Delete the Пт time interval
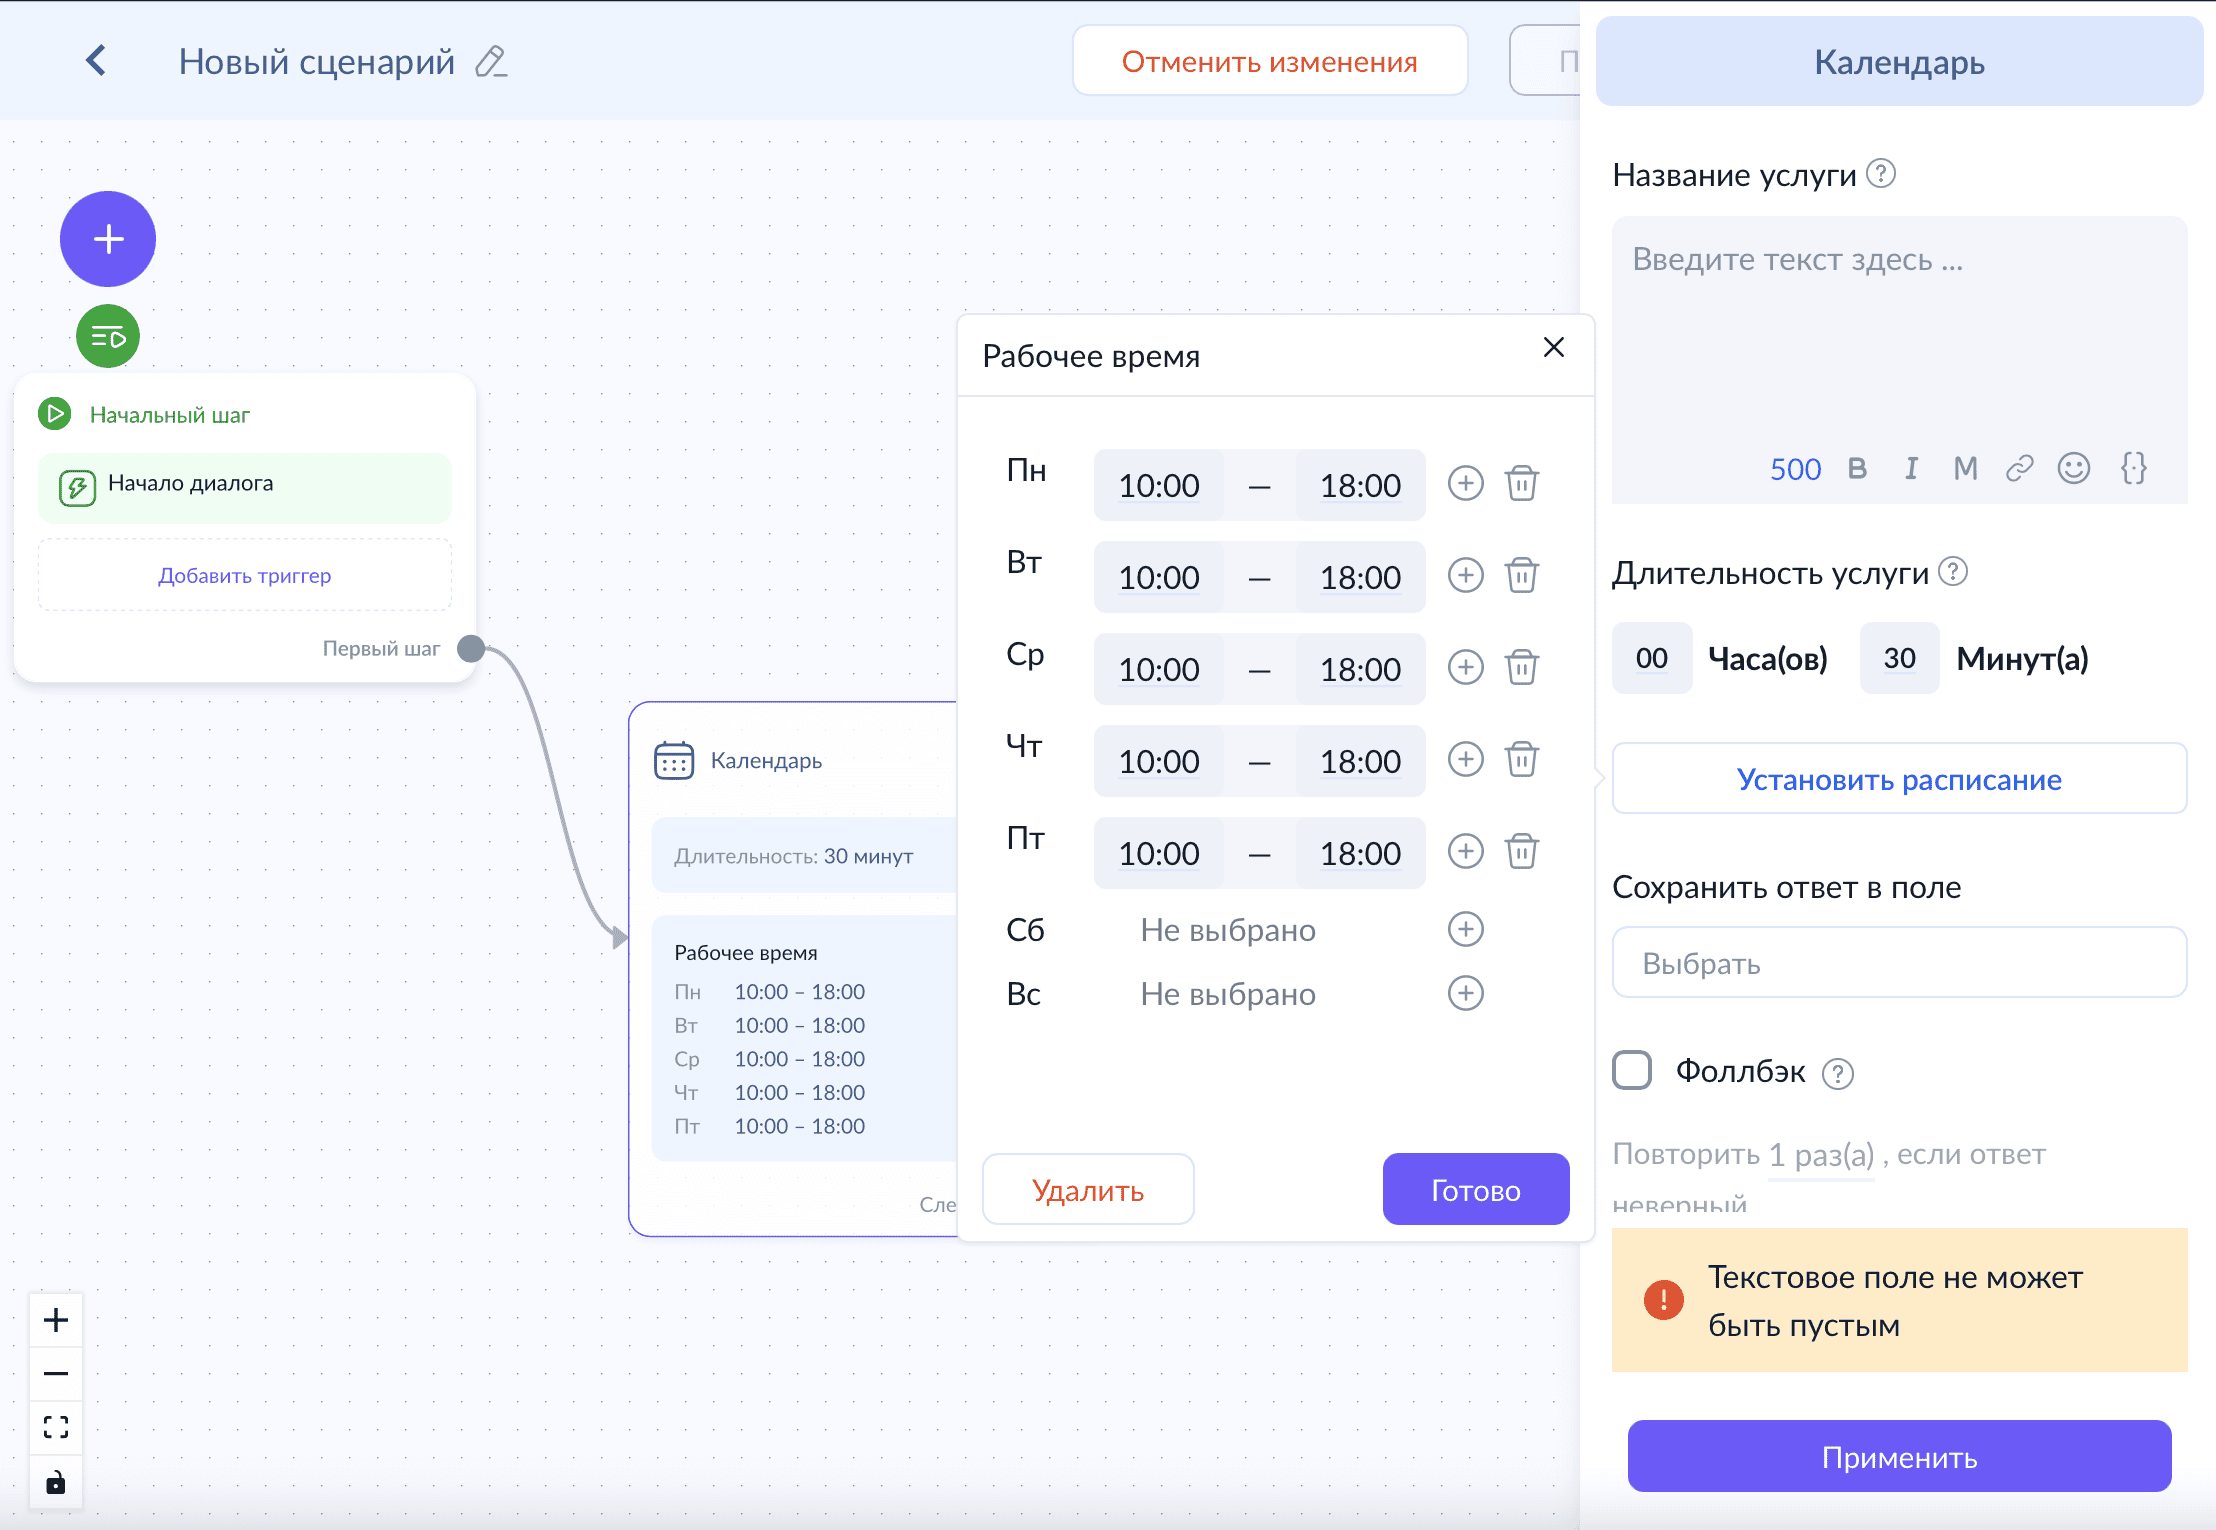This screenshot has width=2216, height=1530. tap(1522, 852)
